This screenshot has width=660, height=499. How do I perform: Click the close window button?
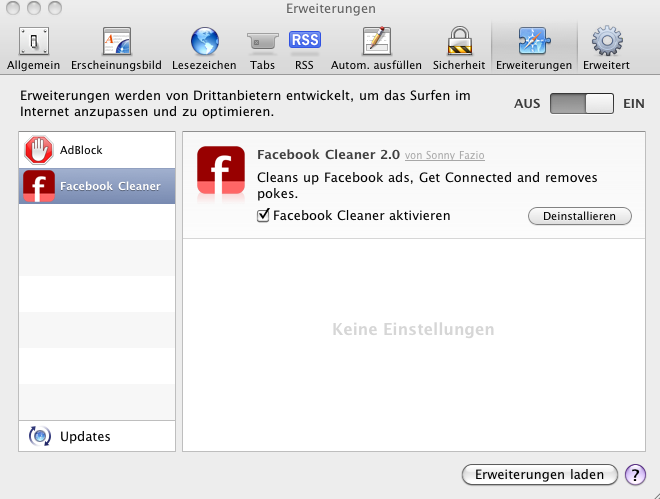tap(13, 8)
